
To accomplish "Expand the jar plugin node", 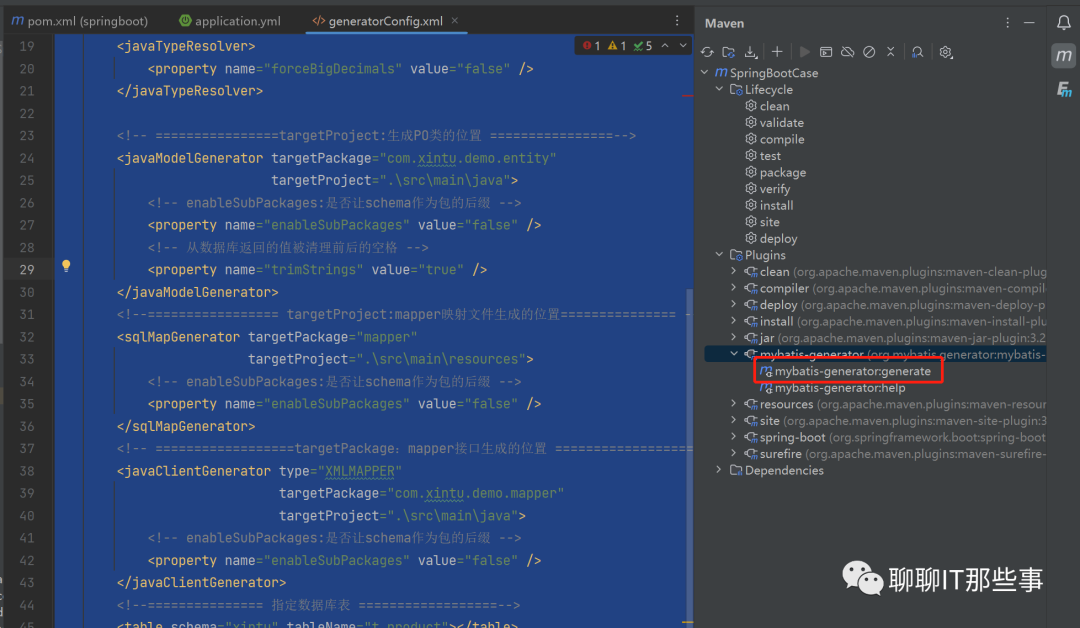I will tap(734, 337).
